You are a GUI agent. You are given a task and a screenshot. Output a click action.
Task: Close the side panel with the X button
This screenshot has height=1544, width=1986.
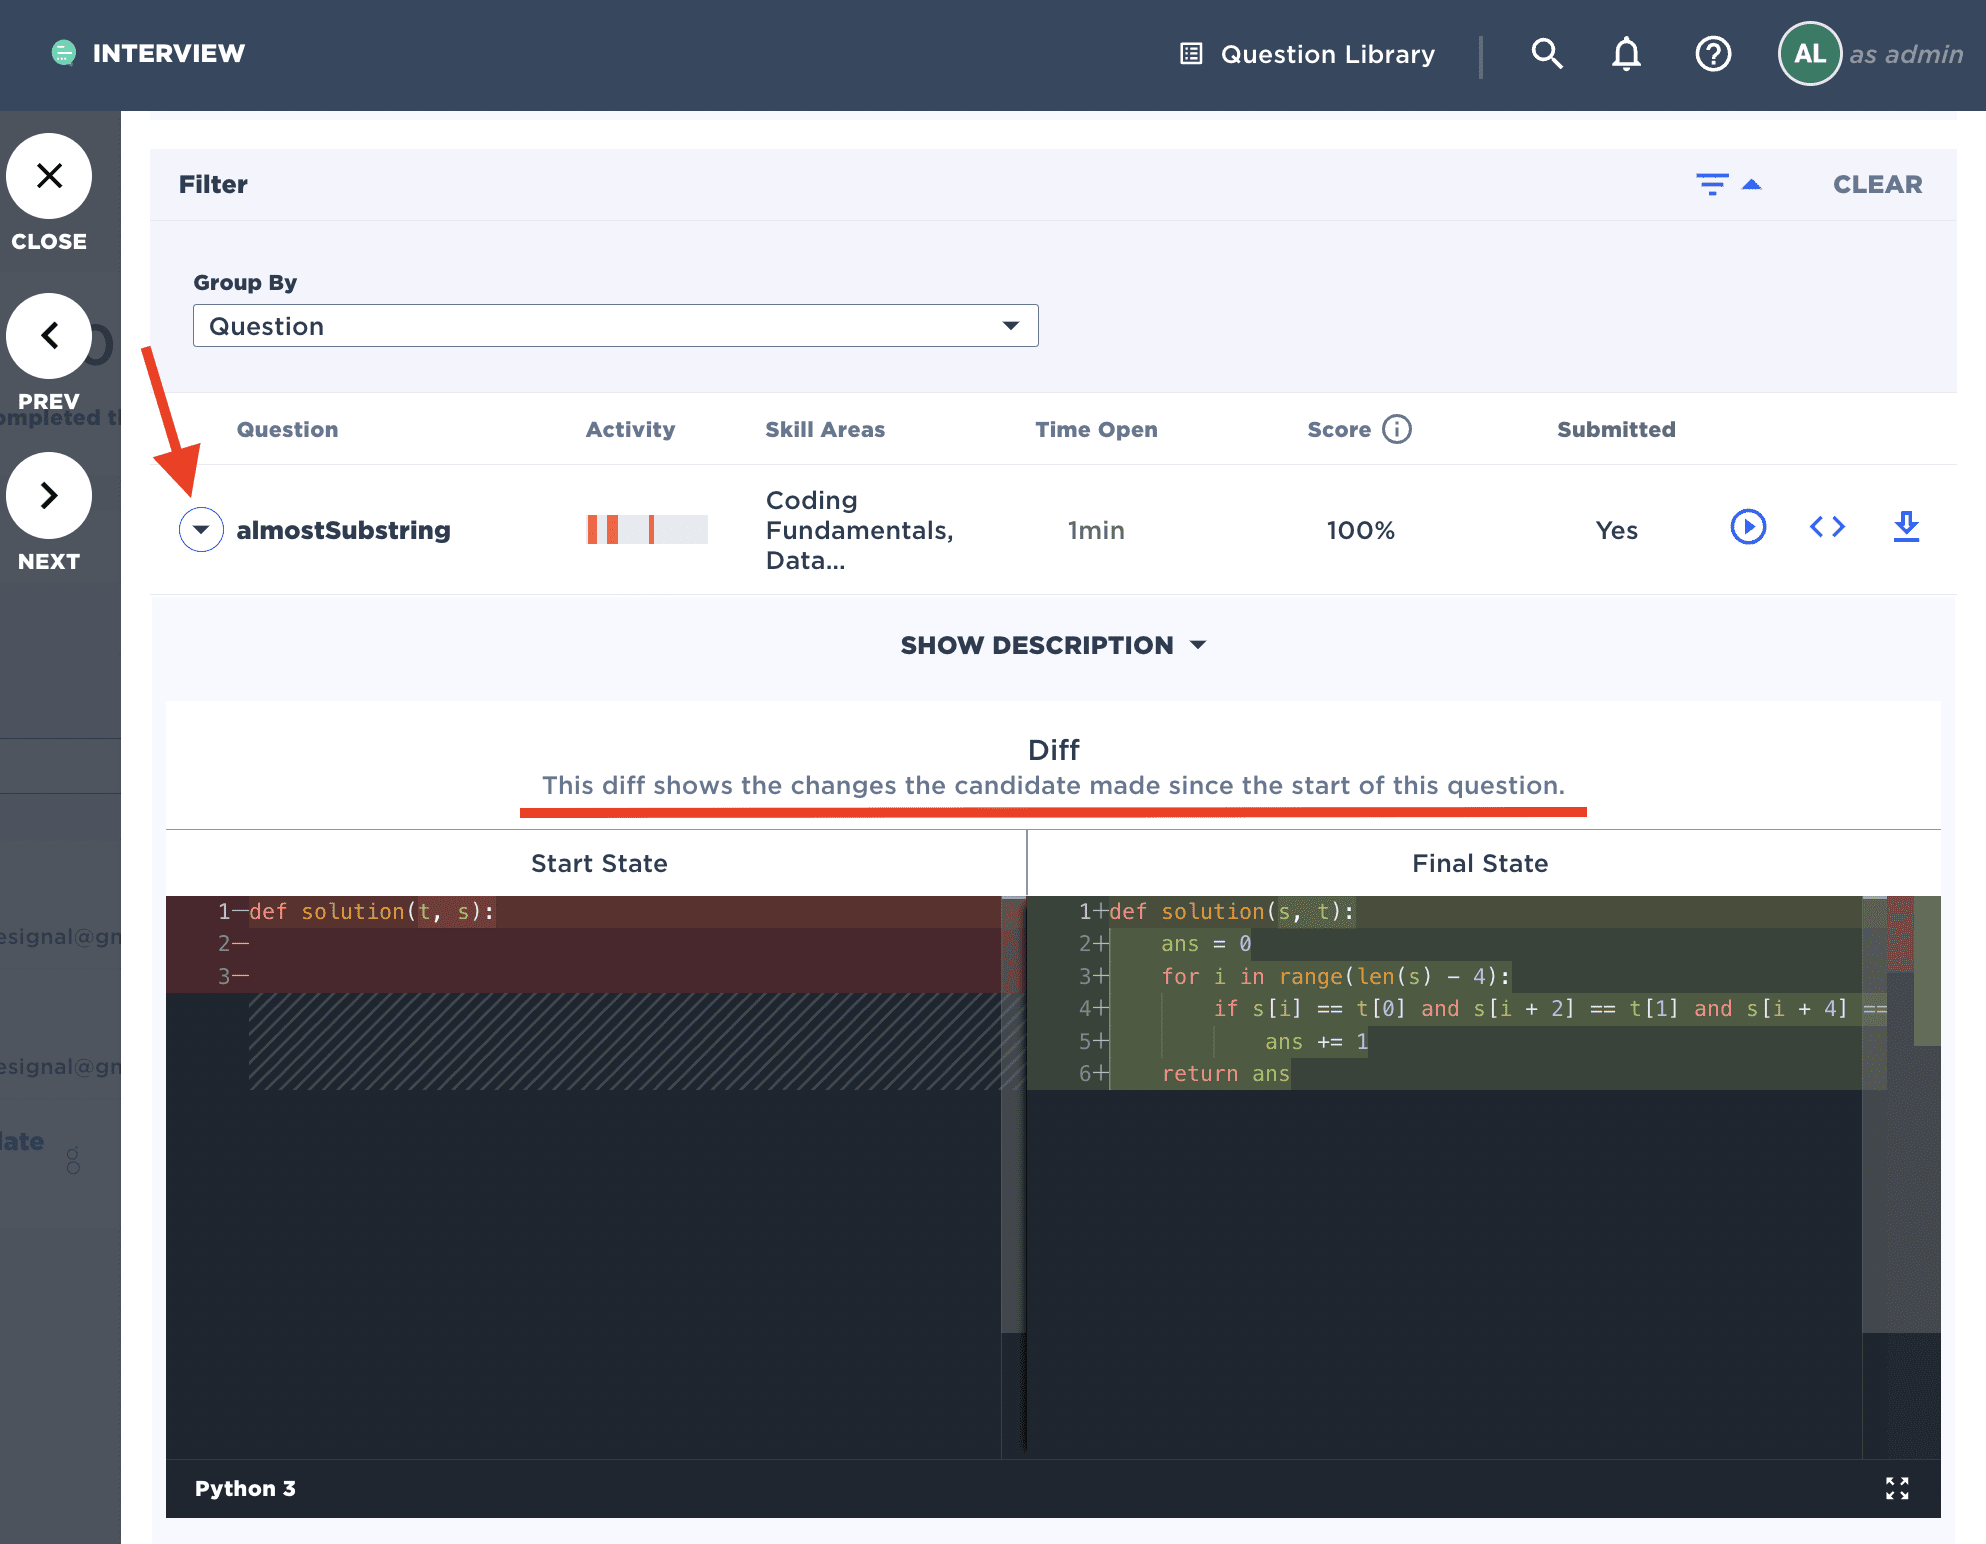[49, 176]
